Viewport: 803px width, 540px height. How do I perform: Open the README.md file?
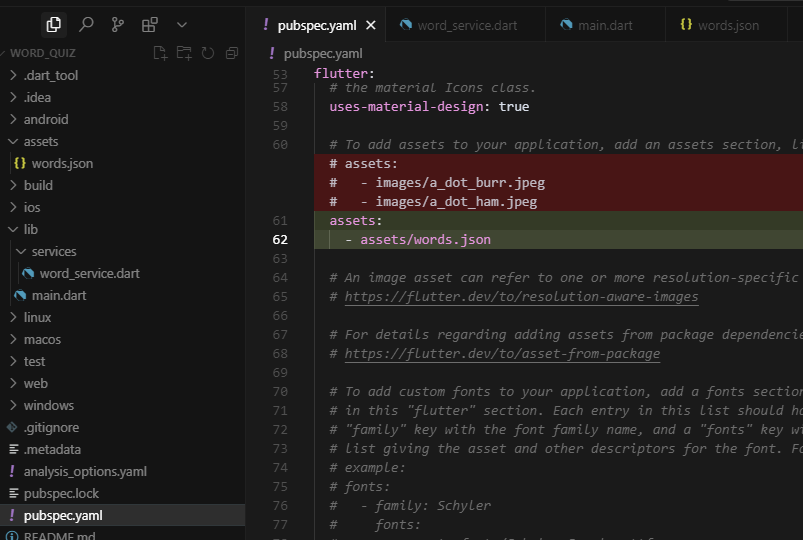(x=123, y=534)
